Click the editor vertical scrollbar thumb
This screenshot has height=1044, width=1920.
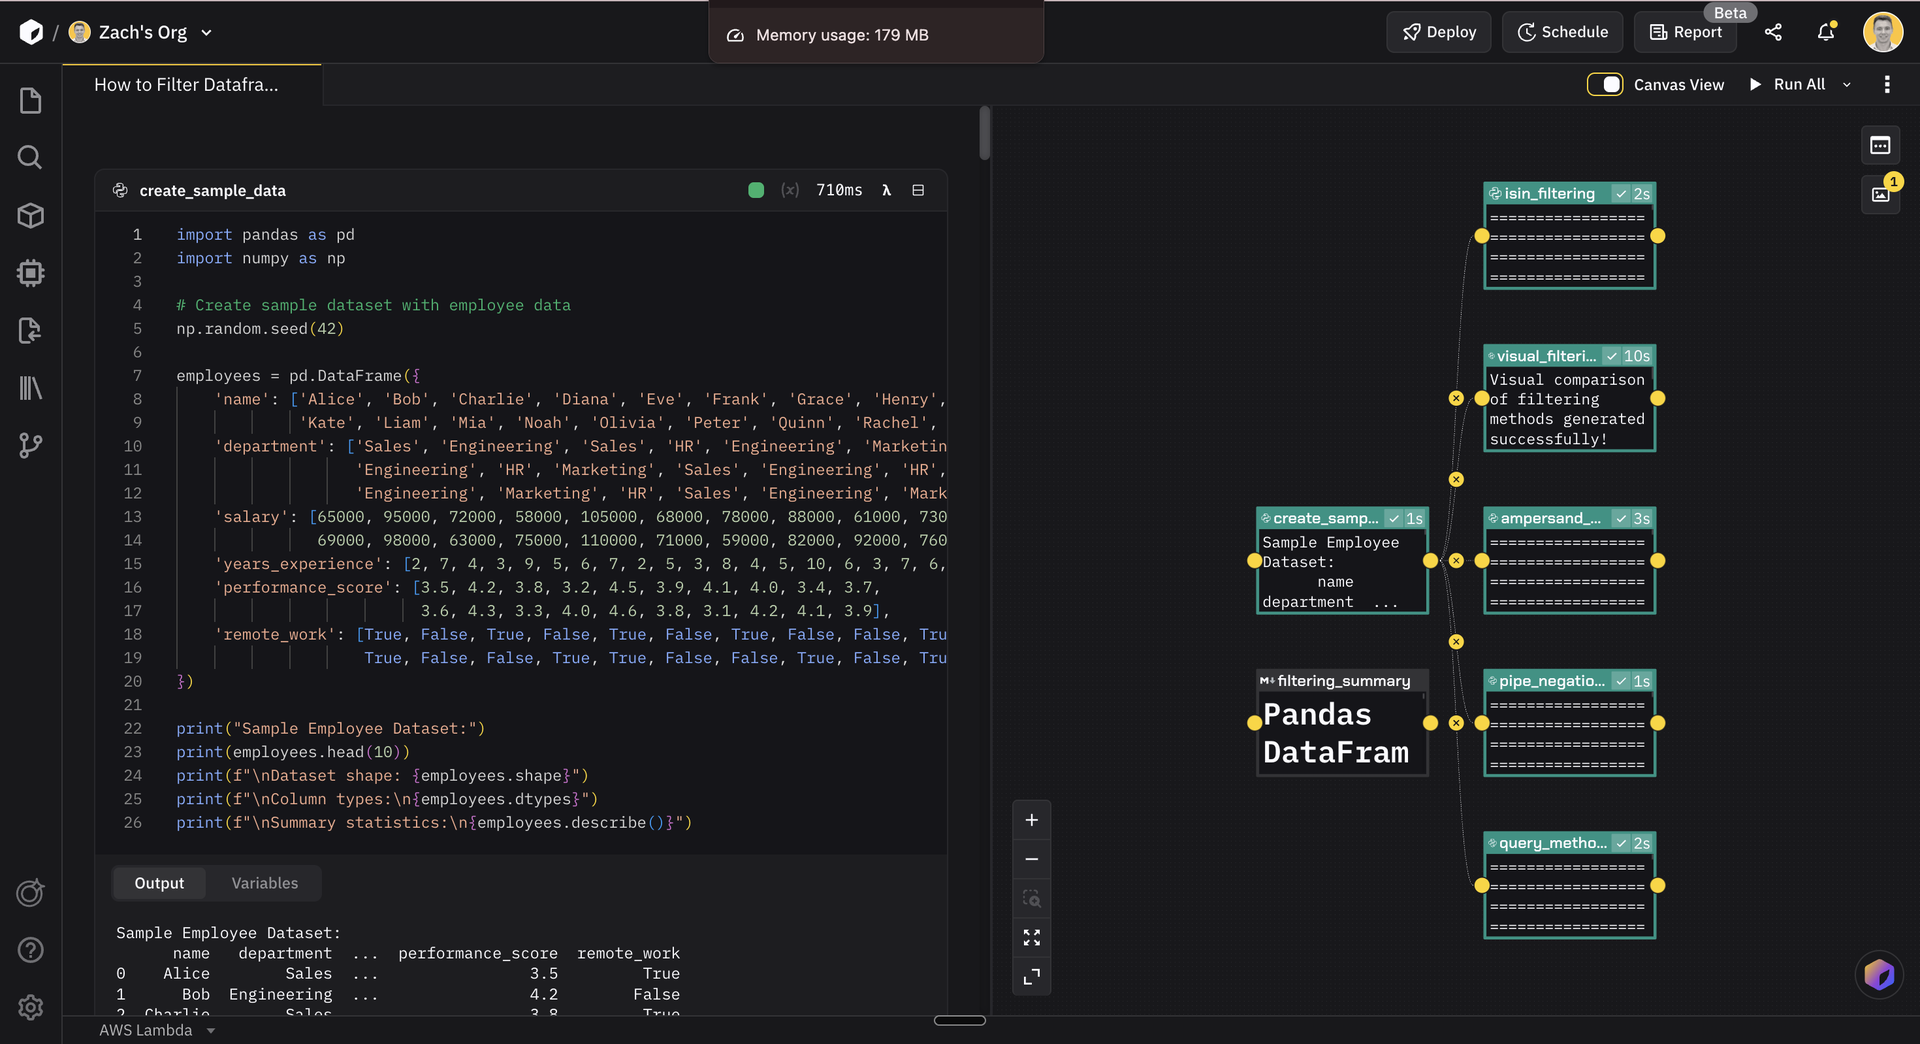pyautogui.click(x=985, y=133)
